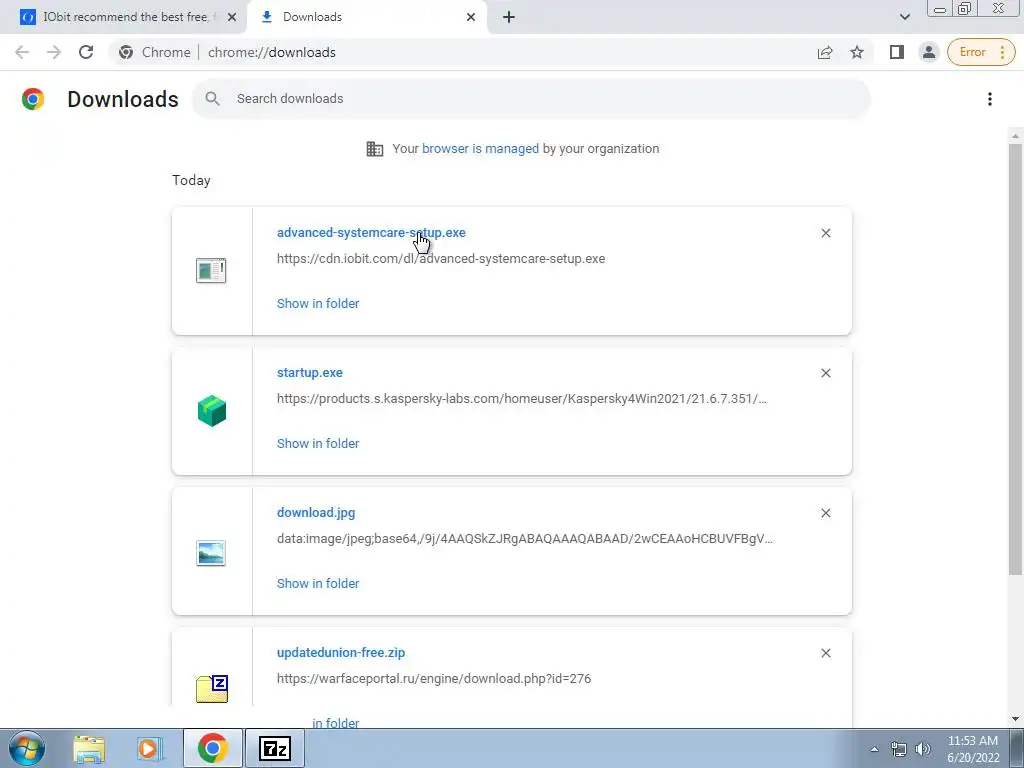Click the Chrome logo beside Downloads
The height and width of the screenshot is (768, 1024).
33,99
